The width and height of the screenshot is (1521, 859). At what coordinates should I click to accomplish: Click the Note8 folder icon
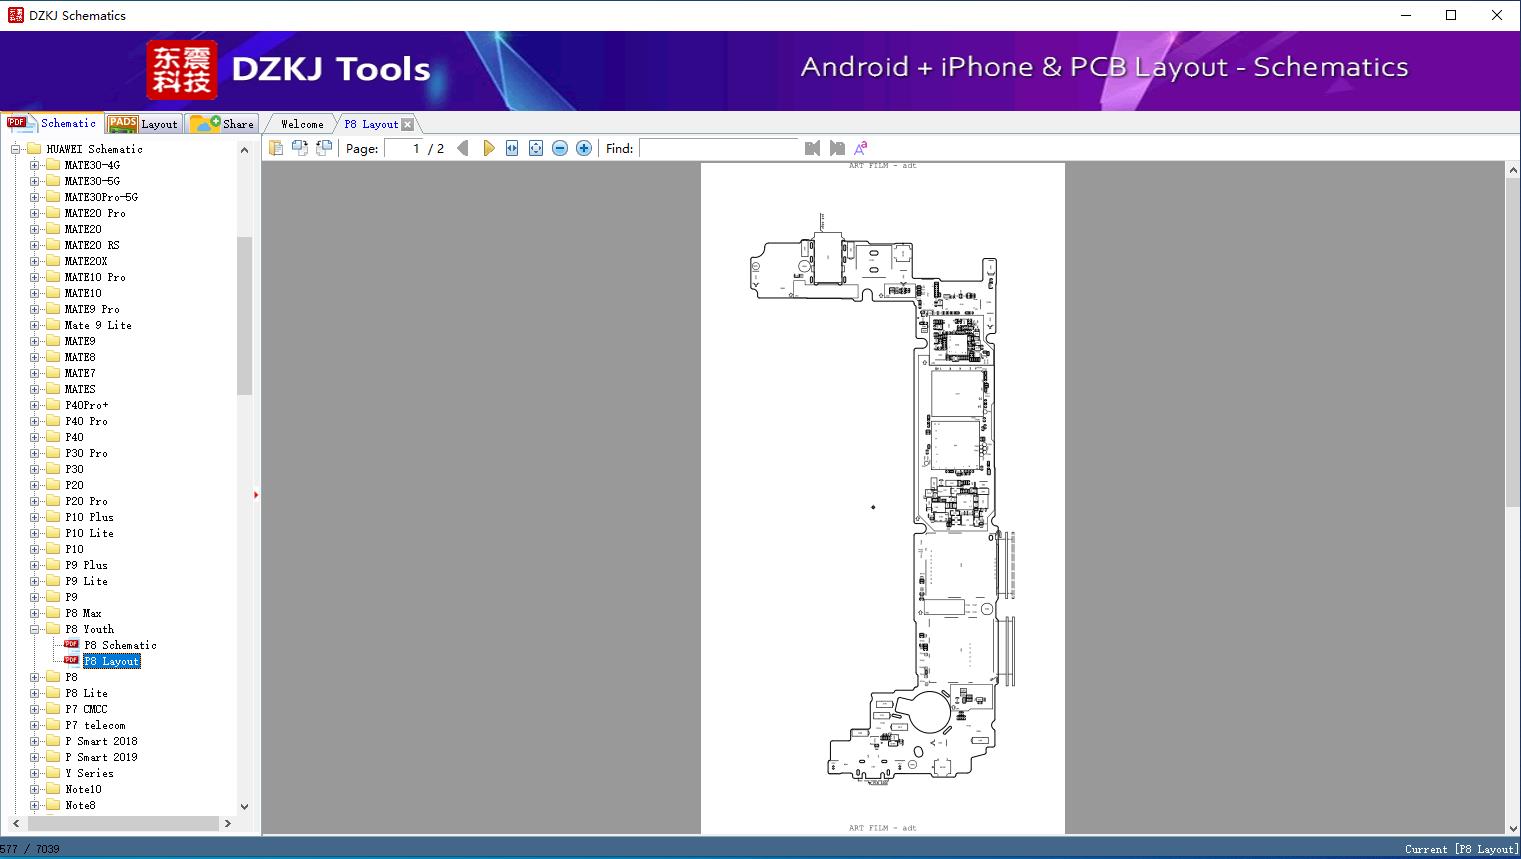click(53, 805)
